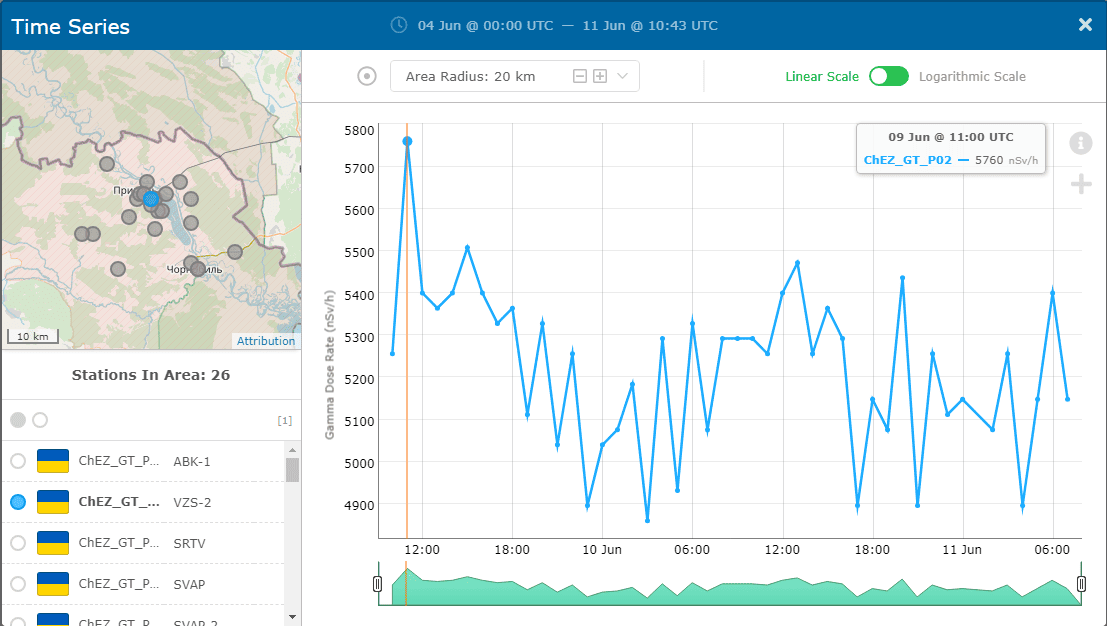Click the ChEZ_GT_P02 label in tooltip

(x=907, y=160)
